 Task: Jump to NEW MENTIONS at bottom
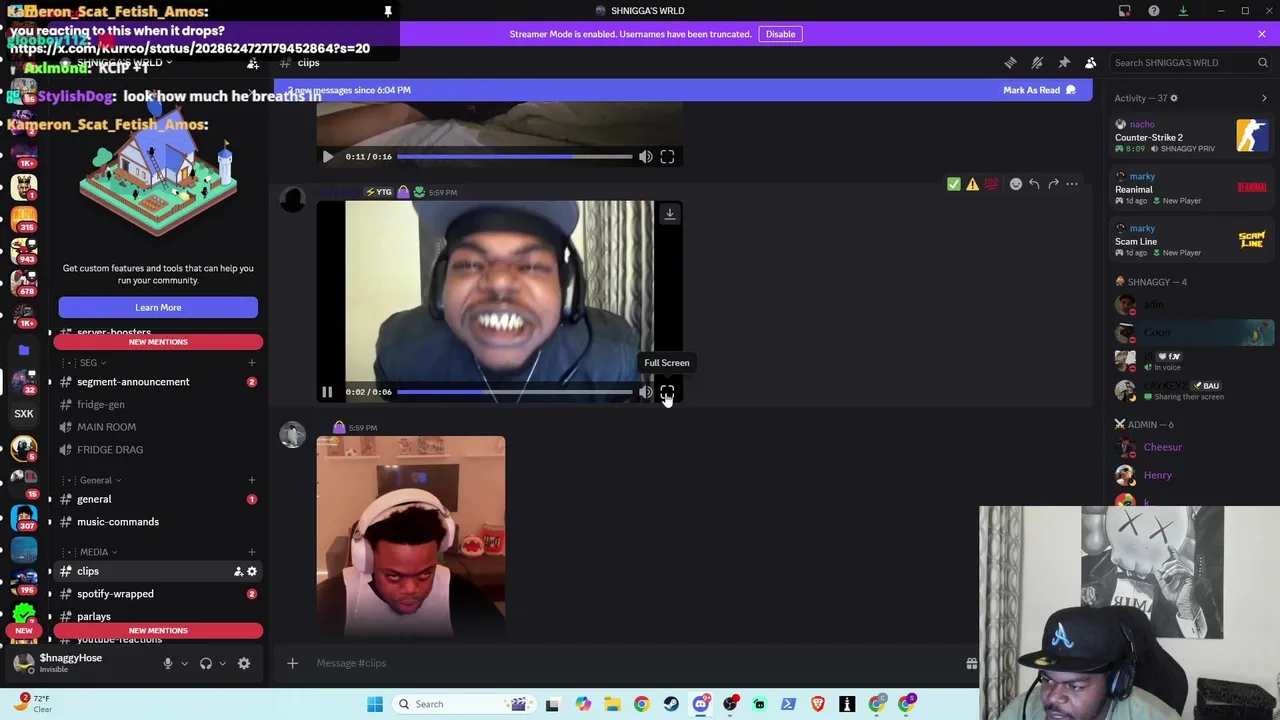pyautogui.click(x=158, y=631)
